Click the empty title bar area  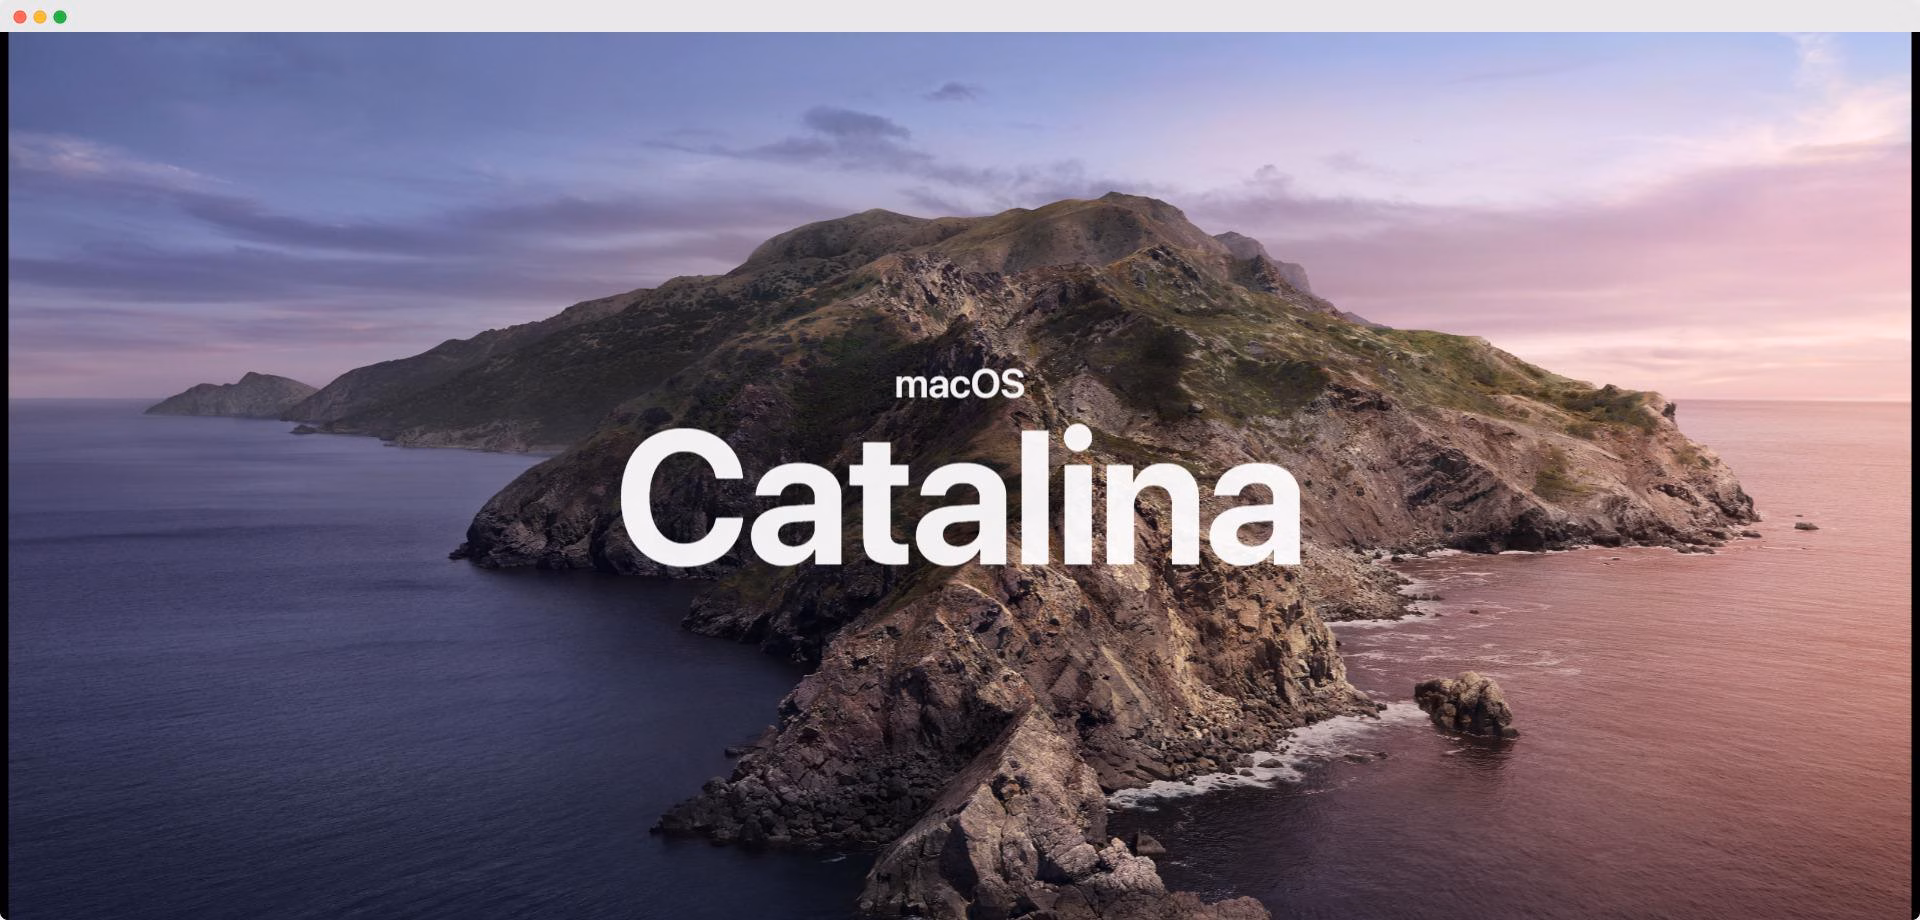click(960, 16)
